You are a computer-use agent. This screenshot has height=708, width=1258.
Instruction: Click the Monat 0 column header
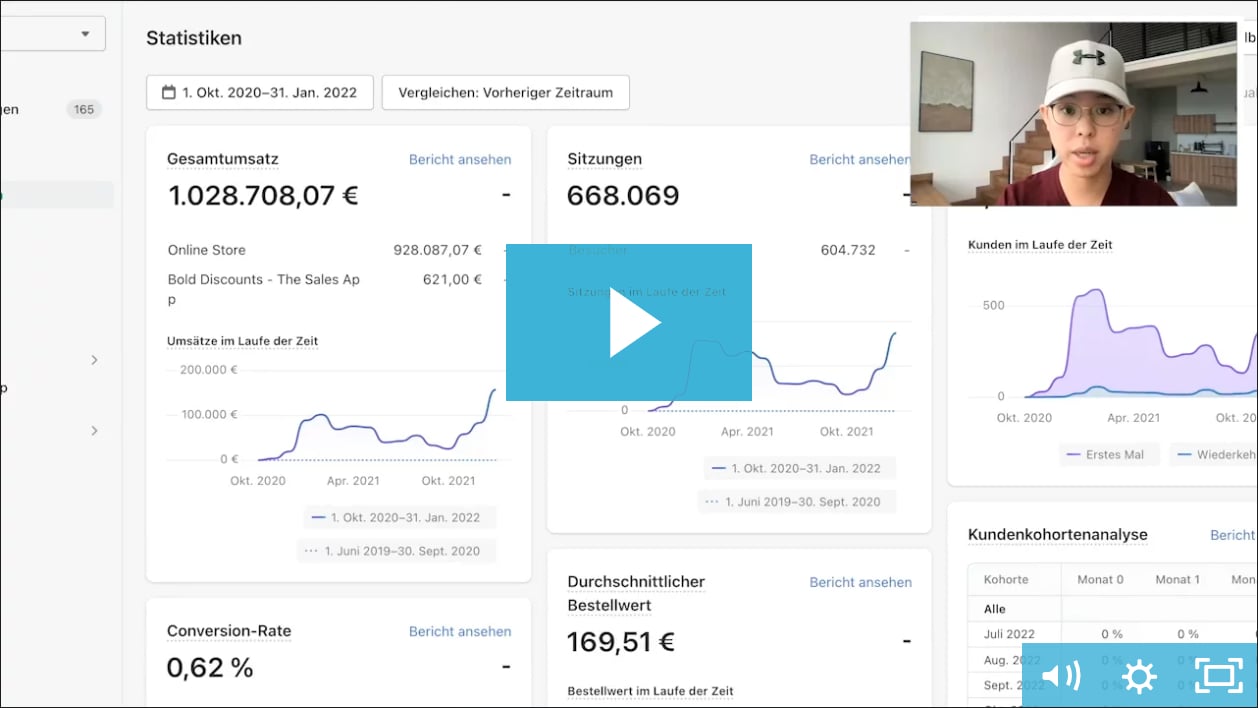click(1100, 580)
